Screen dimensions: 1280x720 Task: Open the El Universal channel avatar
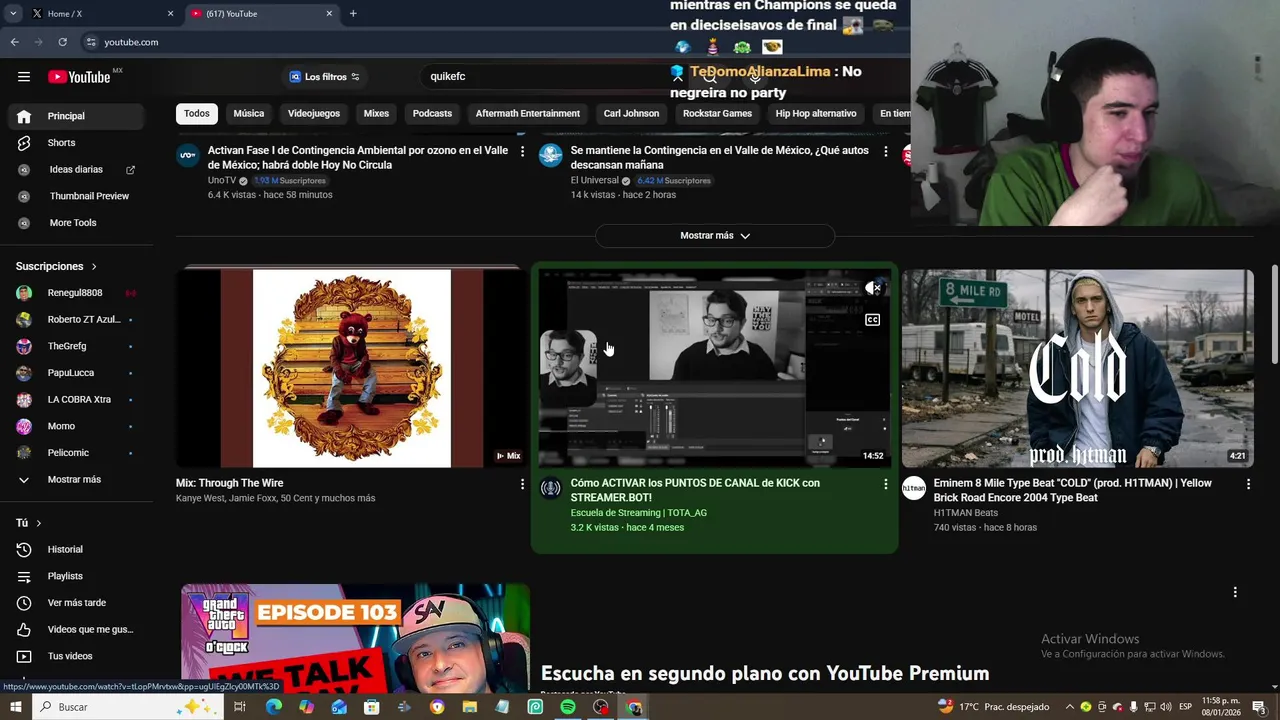(x=550, y=155)
